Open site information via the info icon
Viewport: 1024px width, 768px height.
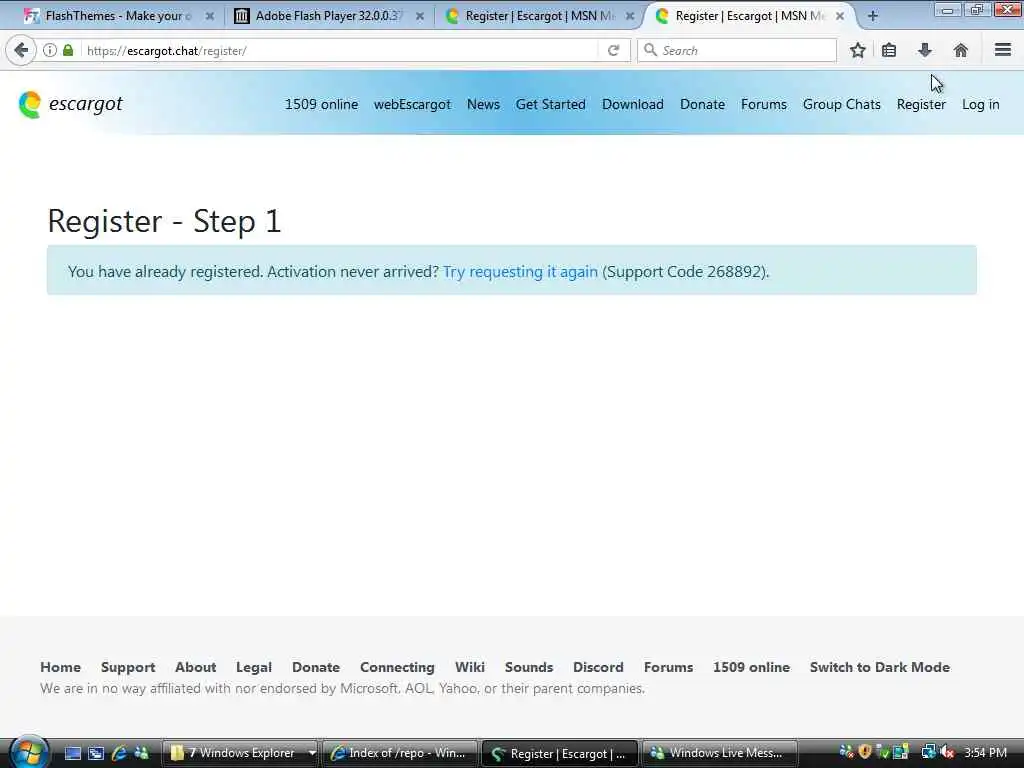pos(50,50)
